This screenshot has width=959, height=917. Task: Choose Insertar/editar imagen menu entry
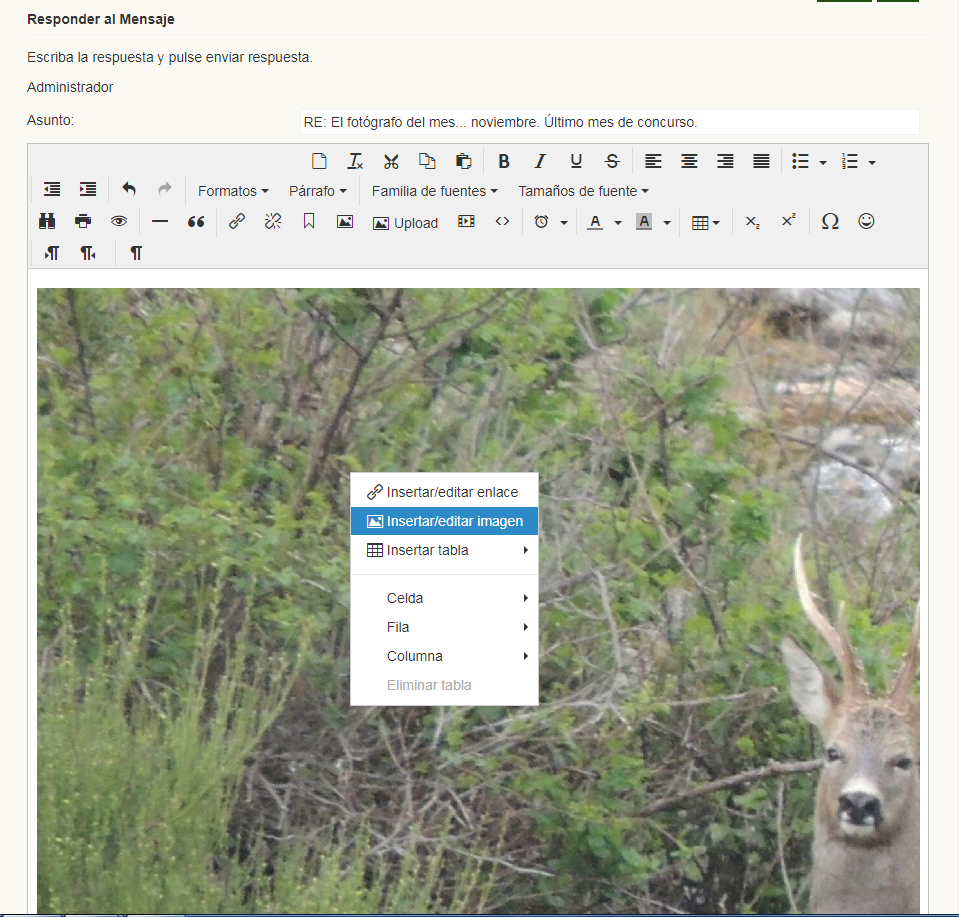click(x=444, y=521)
